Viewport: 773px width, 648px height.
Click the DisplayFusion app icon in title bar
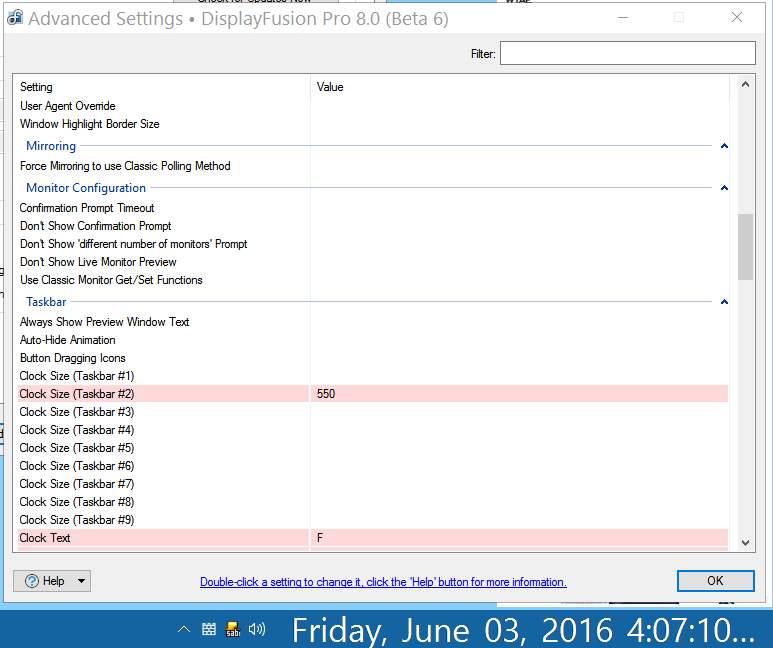click(15, 18)
